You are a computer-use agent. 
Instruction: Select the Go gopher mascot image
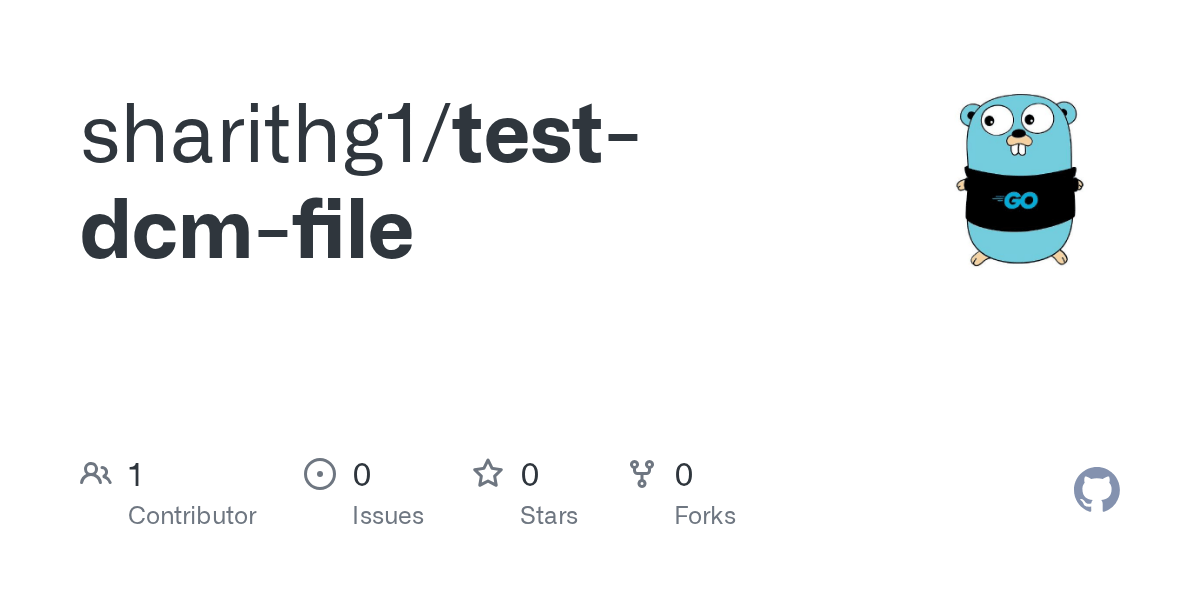(x=1020, y=180)
